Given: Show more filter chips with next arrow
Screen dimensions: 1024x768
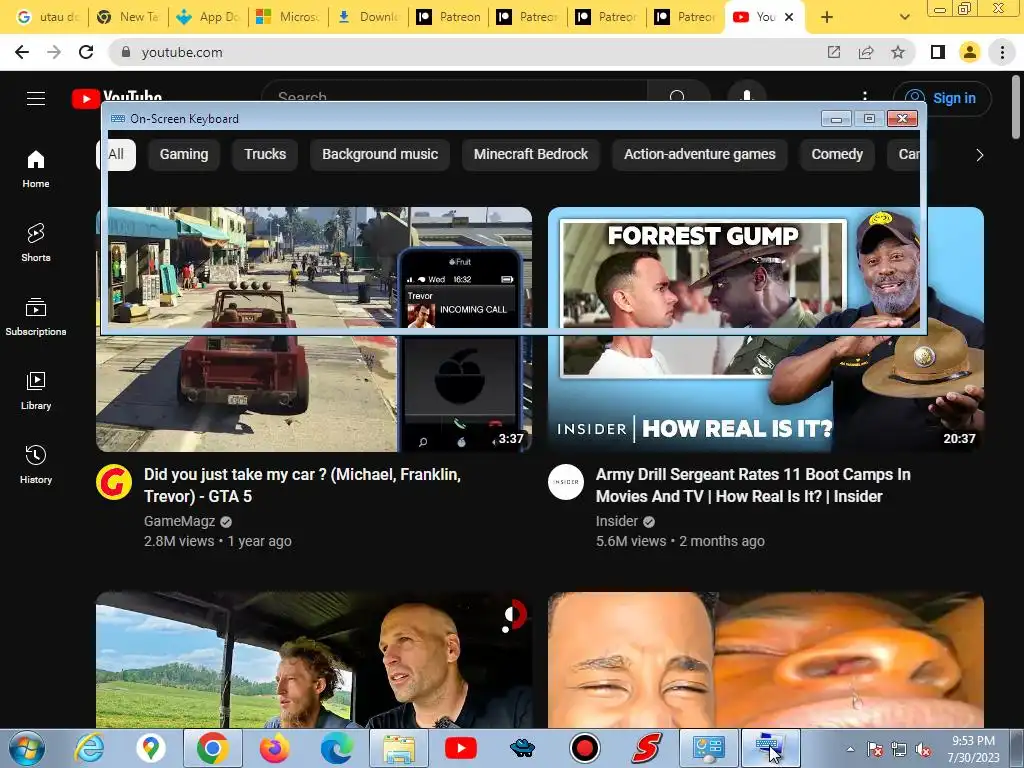Looking at the screenshot, I should coord(979,155).
